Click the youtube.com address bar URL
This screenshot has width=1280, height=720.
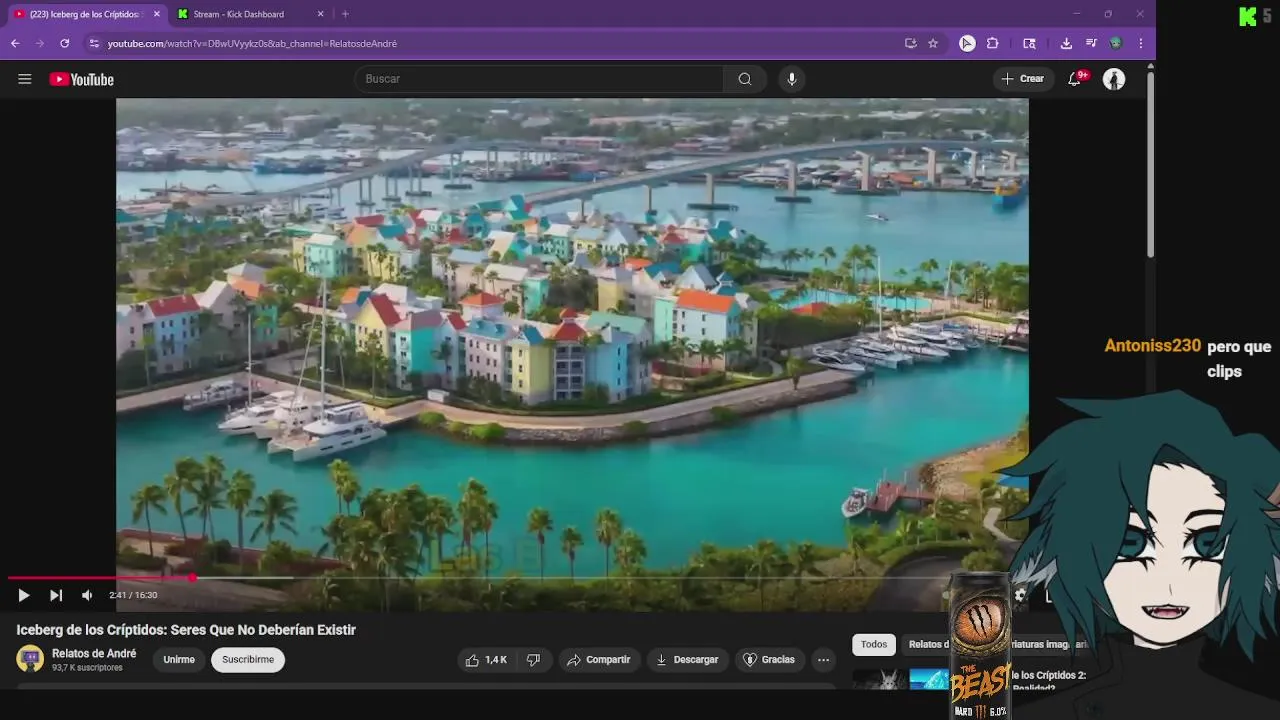pos(252,44)
